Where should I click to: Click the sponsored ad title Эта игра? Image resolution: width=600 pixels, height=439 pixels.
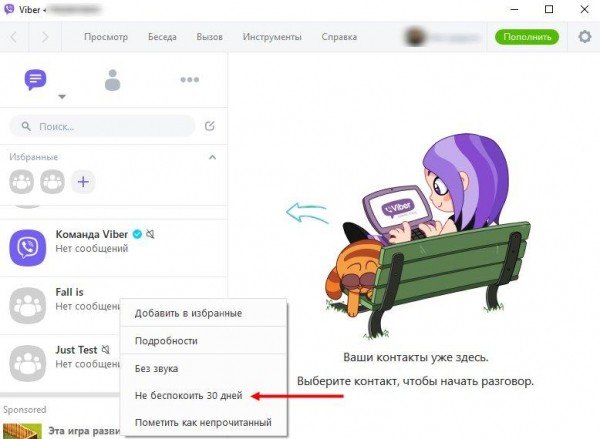84,431
